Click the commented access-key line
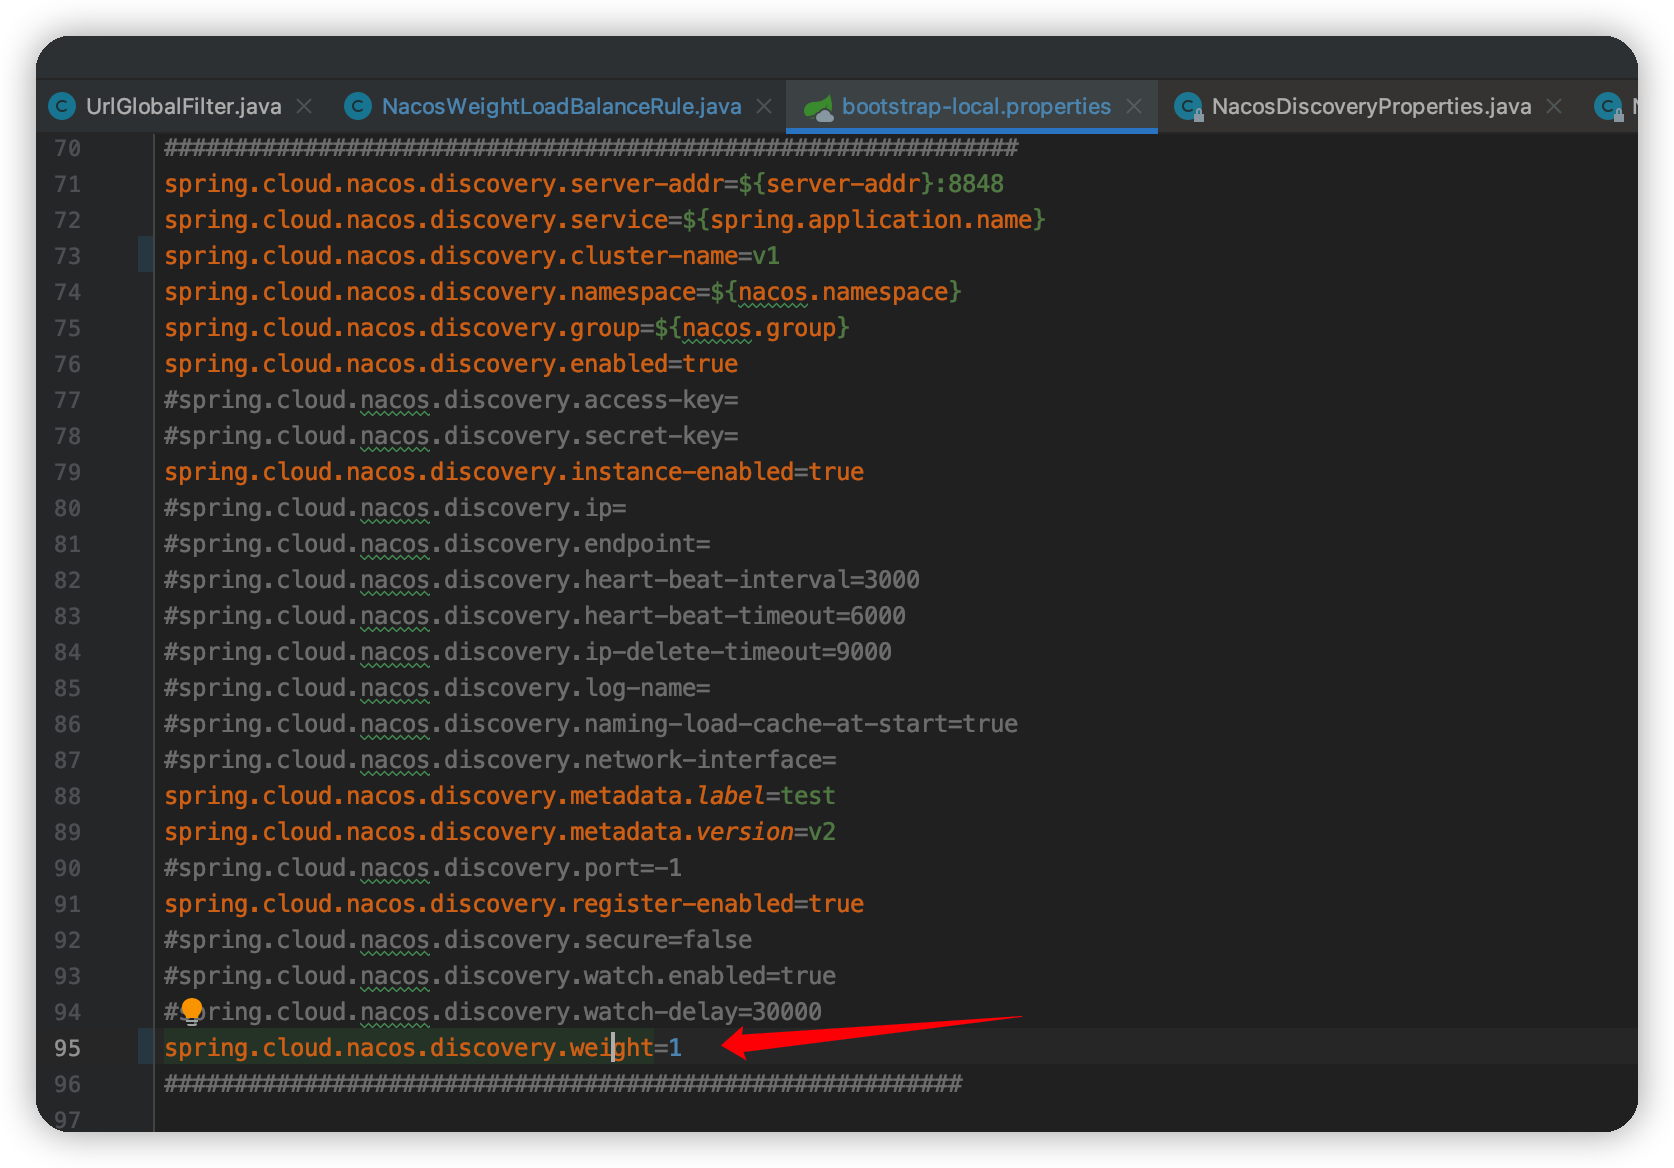 (451, 399)
